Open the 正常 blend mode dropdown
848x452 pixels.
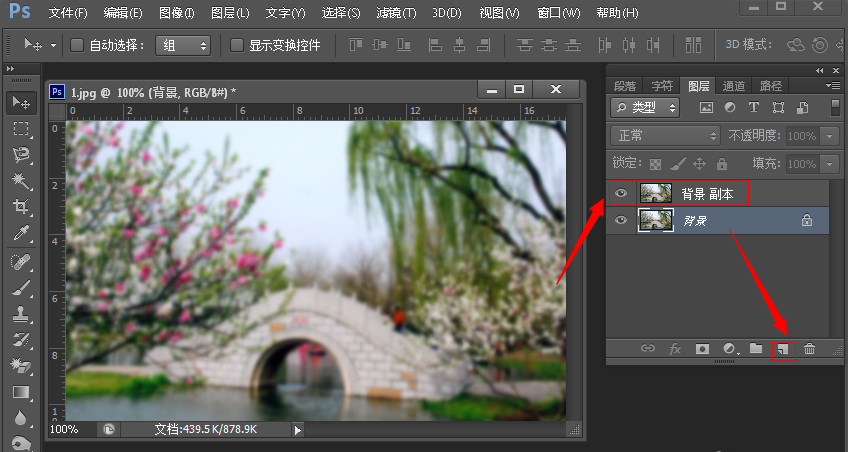666,135
